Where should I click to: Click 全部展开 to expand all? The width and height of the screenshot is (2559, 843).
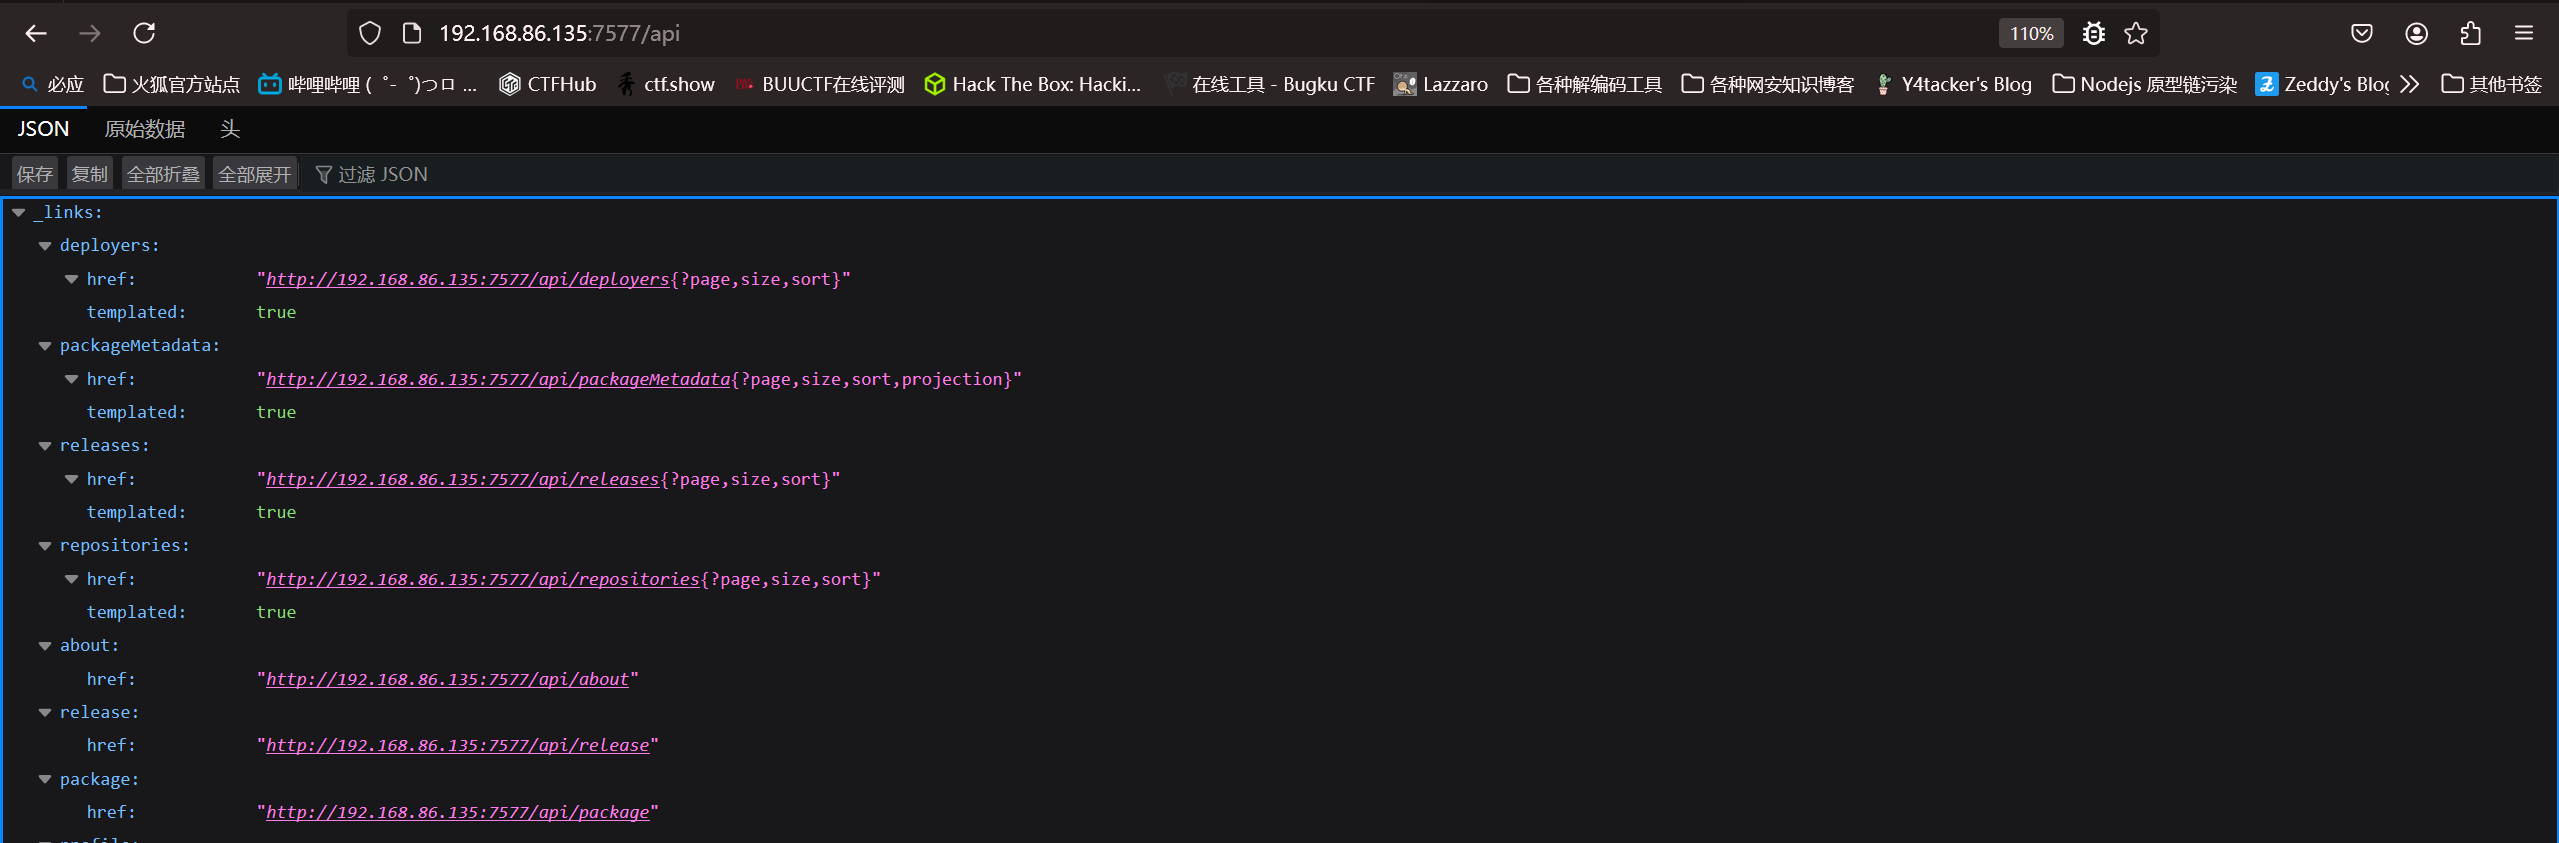255,174
